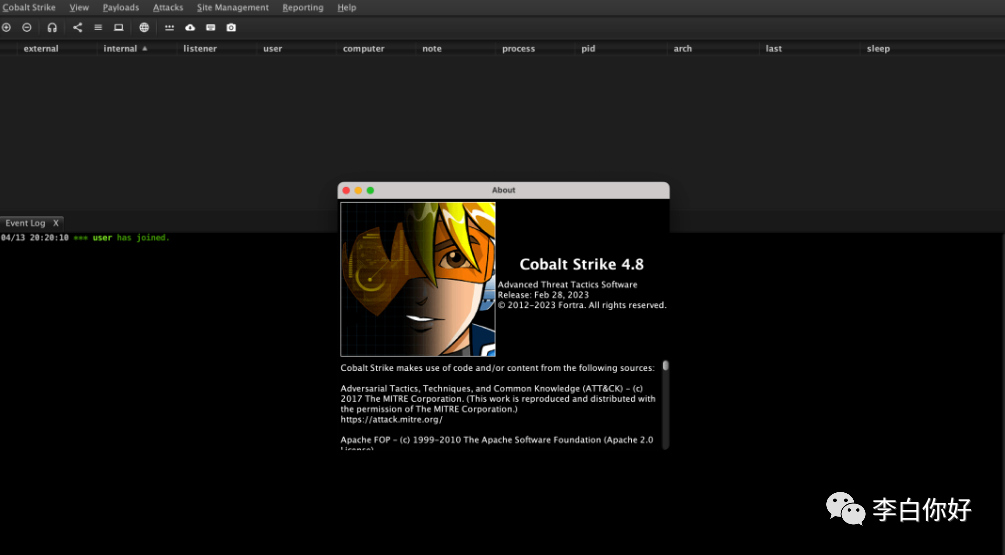Click the ascending sort arrow beside internal
Image resolution: width=1005 pixels, height=555 pixels.
click(x=145, y=49)
